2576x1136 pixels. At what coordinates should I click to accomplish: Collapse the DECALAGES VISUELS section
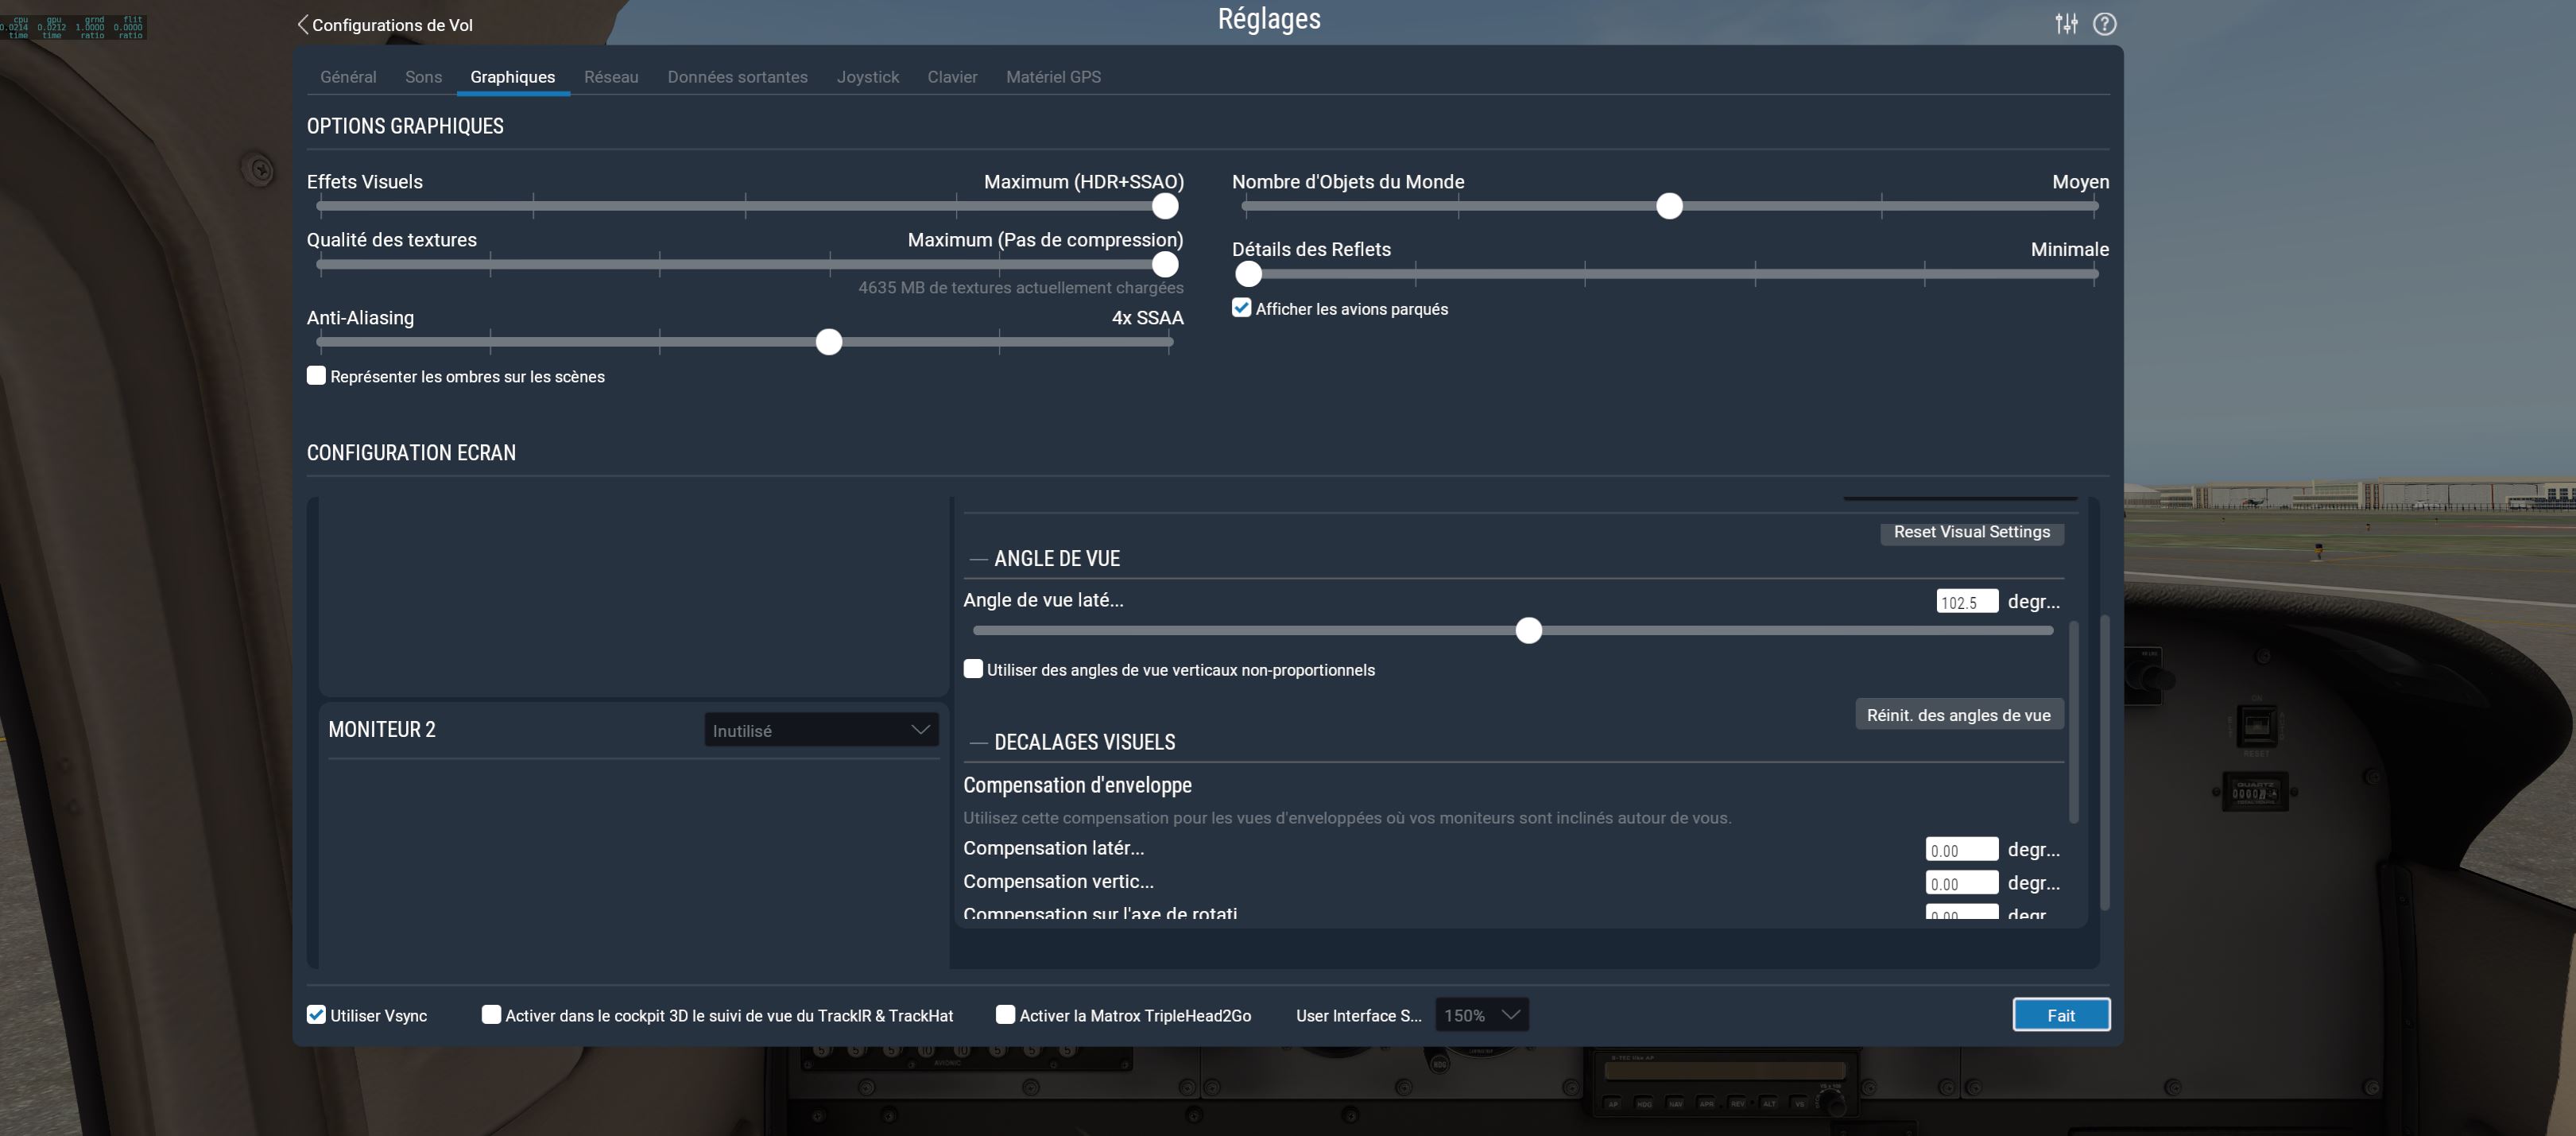(x=979, y=742)
